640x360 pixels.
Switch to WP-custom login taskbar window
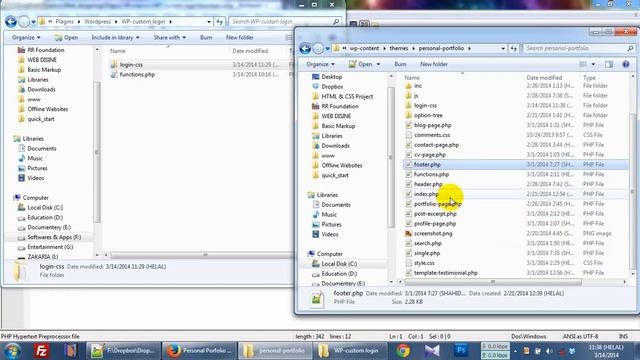click(x=350, y=351)
